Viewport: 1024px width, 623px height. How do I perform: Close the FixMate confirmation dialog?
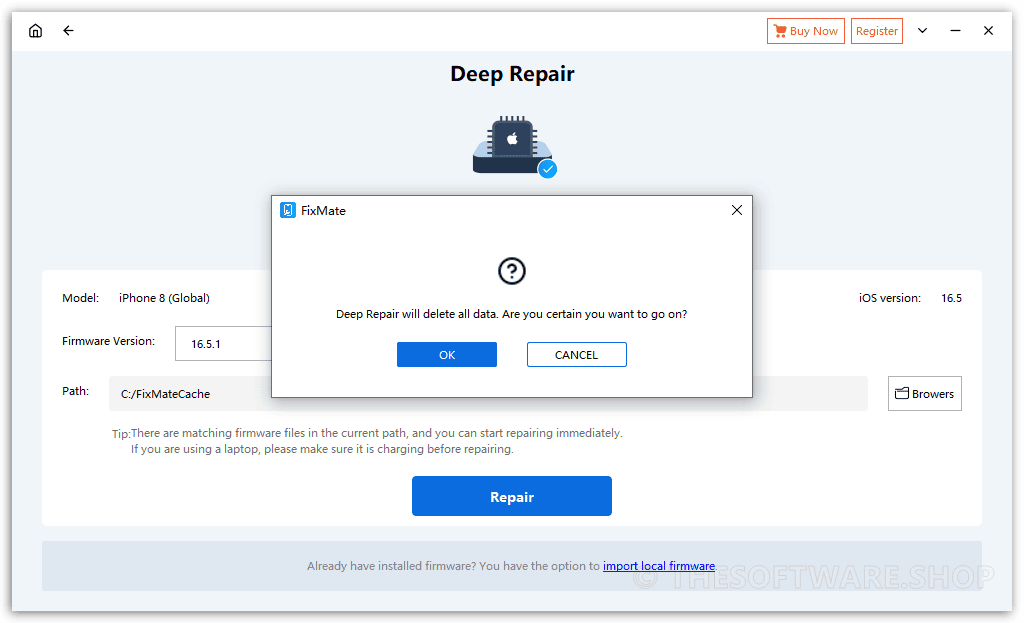737,210
